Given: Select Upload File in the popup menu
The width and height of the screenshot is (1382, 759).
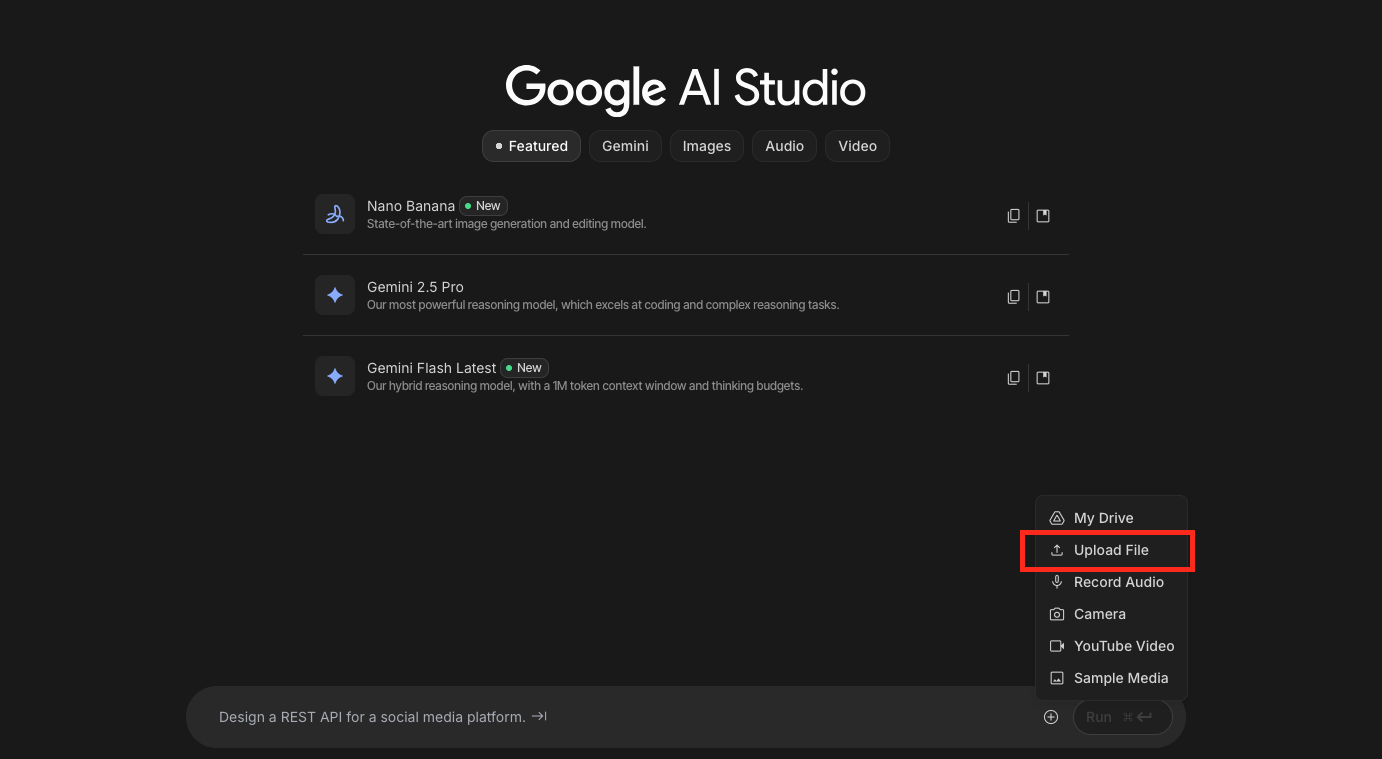Looking at the screenshot, I should point(1110,550).
